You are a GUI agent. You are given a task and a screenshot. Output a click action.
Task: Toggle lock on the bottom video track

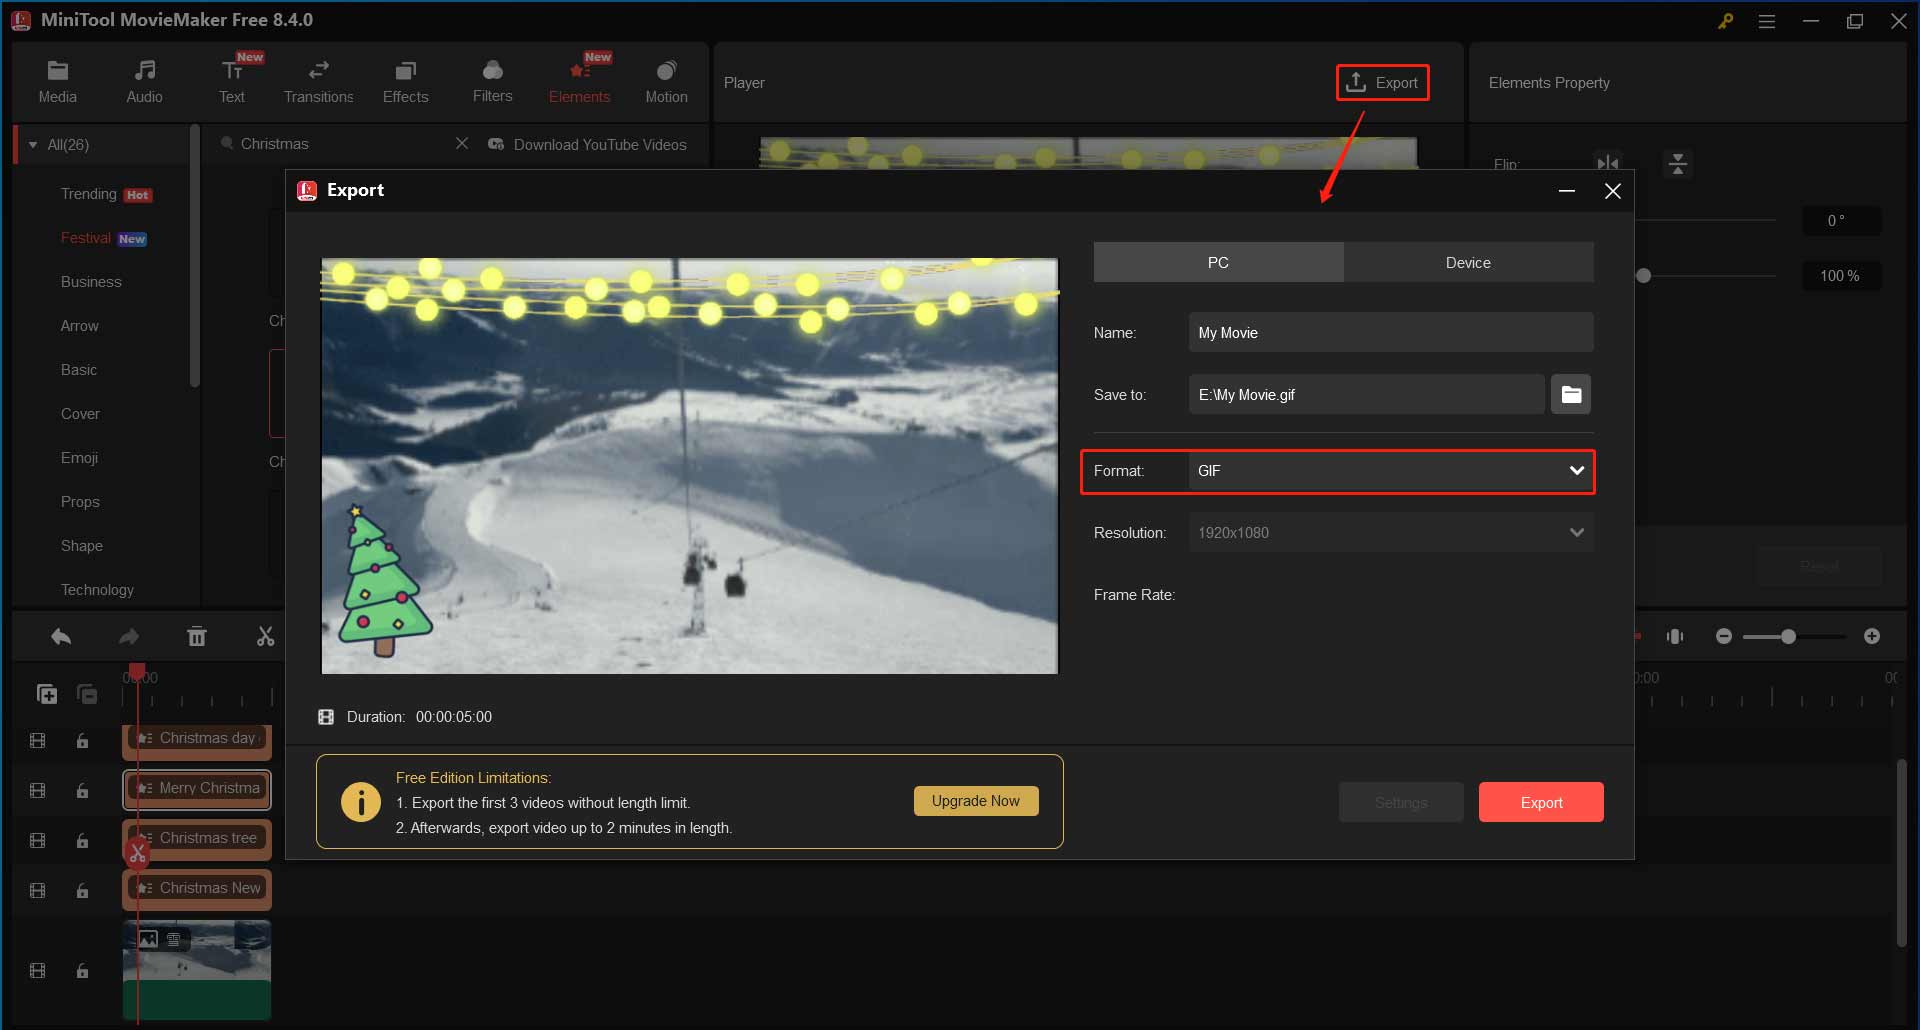coord(82,971)
